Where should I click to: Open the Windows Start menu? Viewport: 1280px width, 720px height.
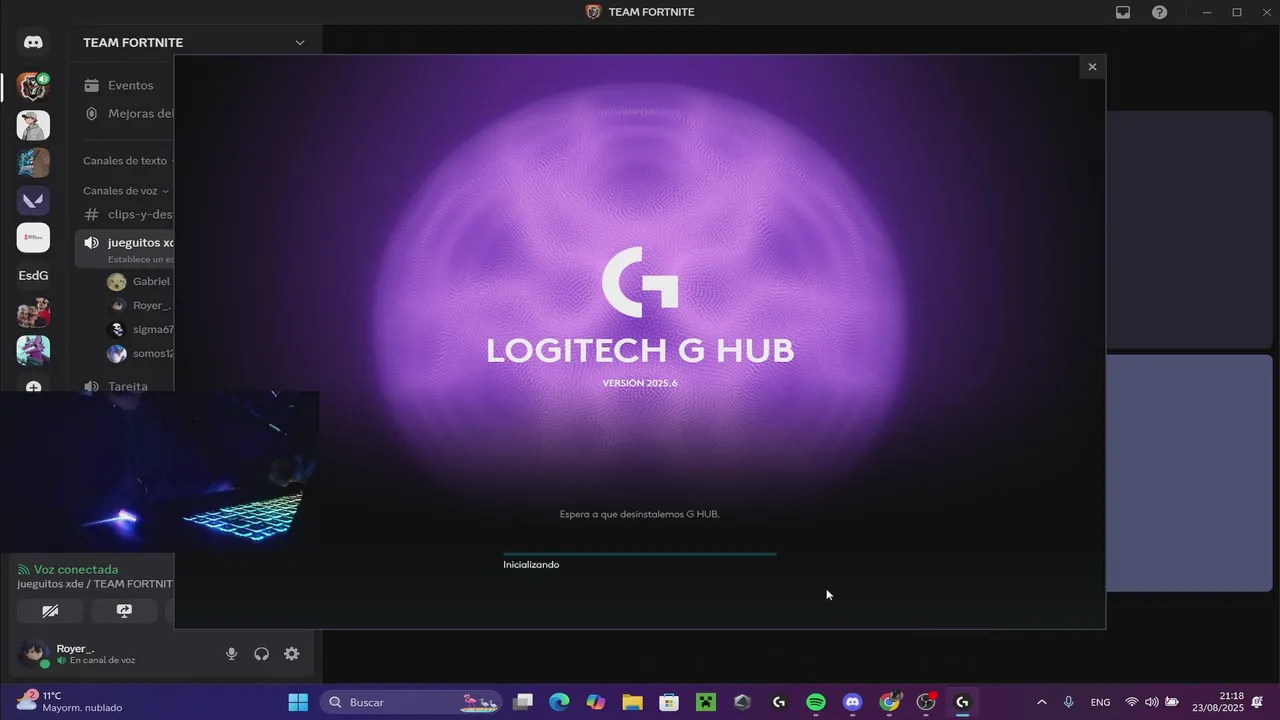tap(298, 702)
